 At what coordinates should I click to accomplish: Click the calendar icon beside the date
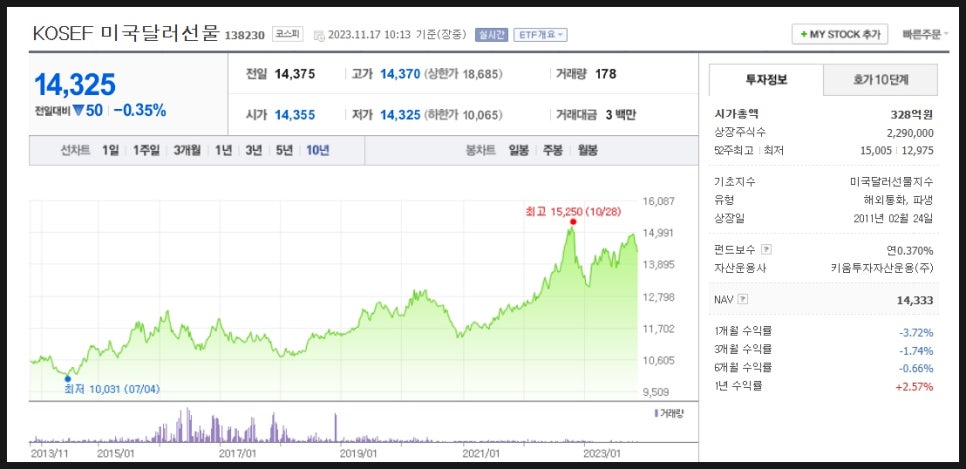(319, 35)
